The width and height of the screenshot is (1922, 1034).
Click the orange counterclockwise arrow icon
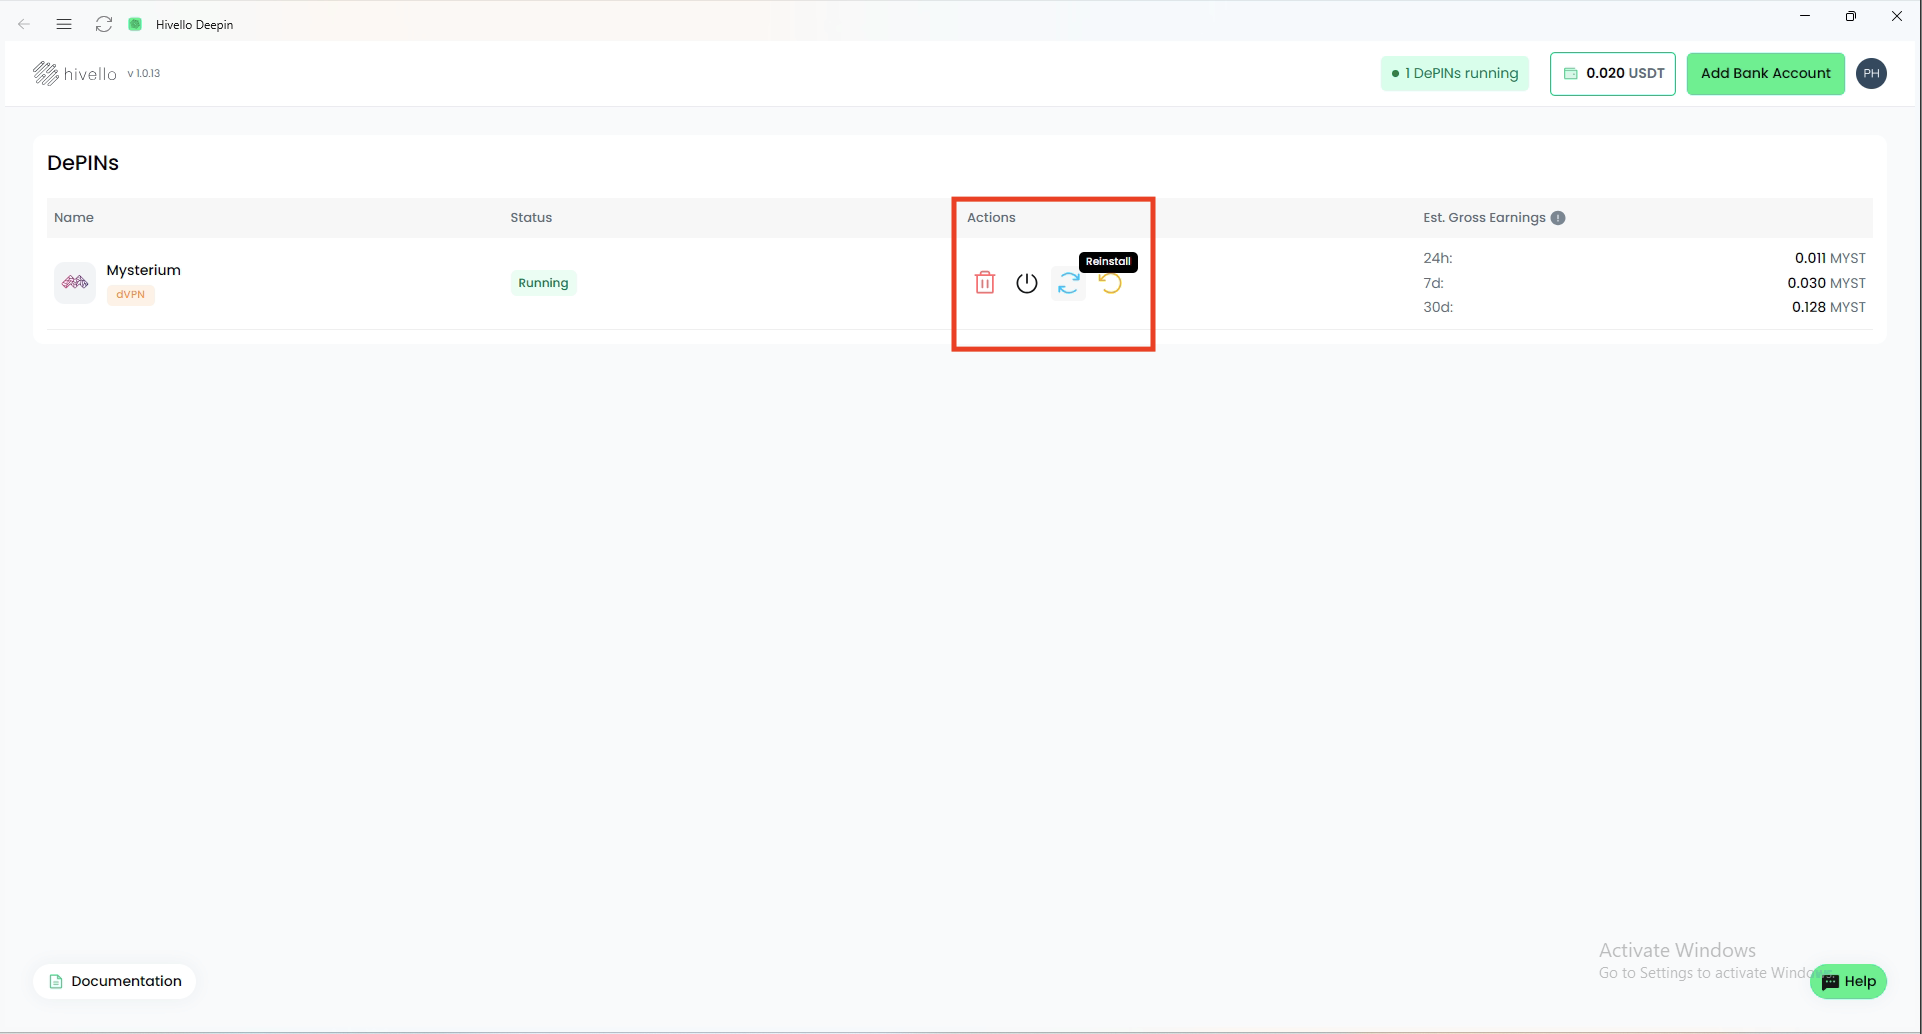click(1110, 284)
